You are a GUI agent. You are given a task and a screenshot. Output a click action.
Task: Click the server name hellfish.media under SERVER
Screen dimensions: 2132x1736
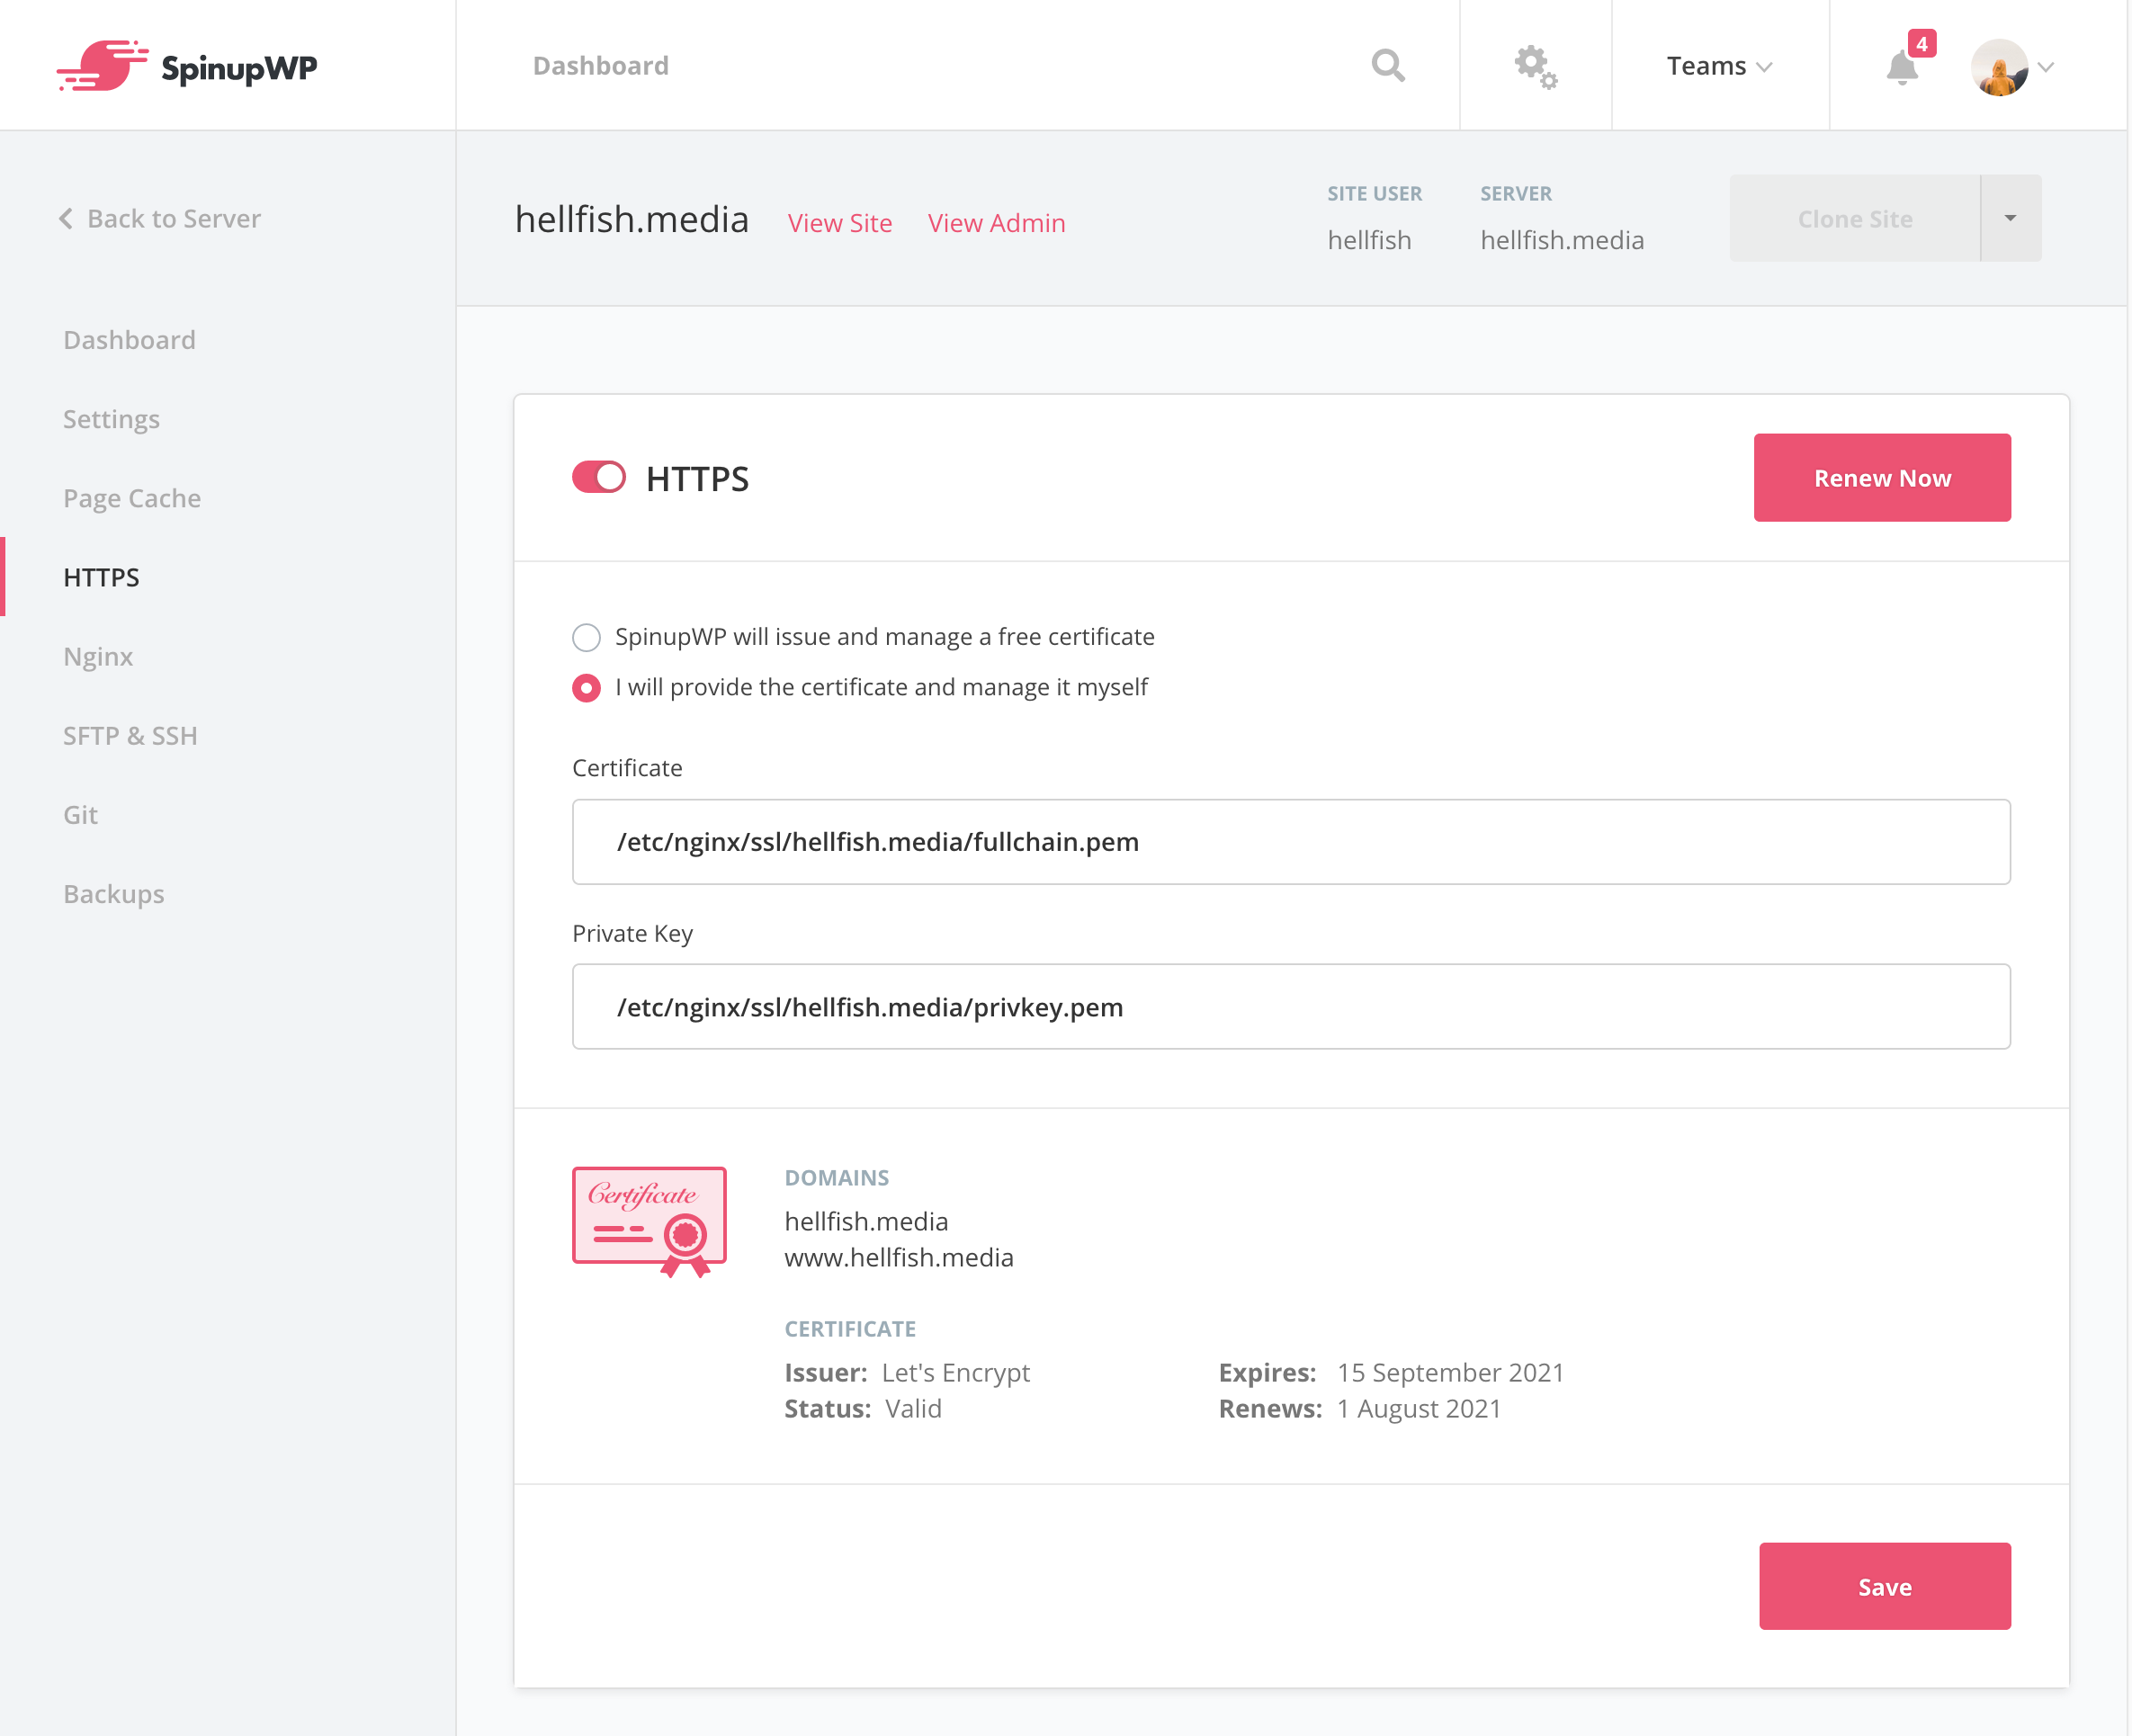pyautogui.click(x=1562, y=240)
